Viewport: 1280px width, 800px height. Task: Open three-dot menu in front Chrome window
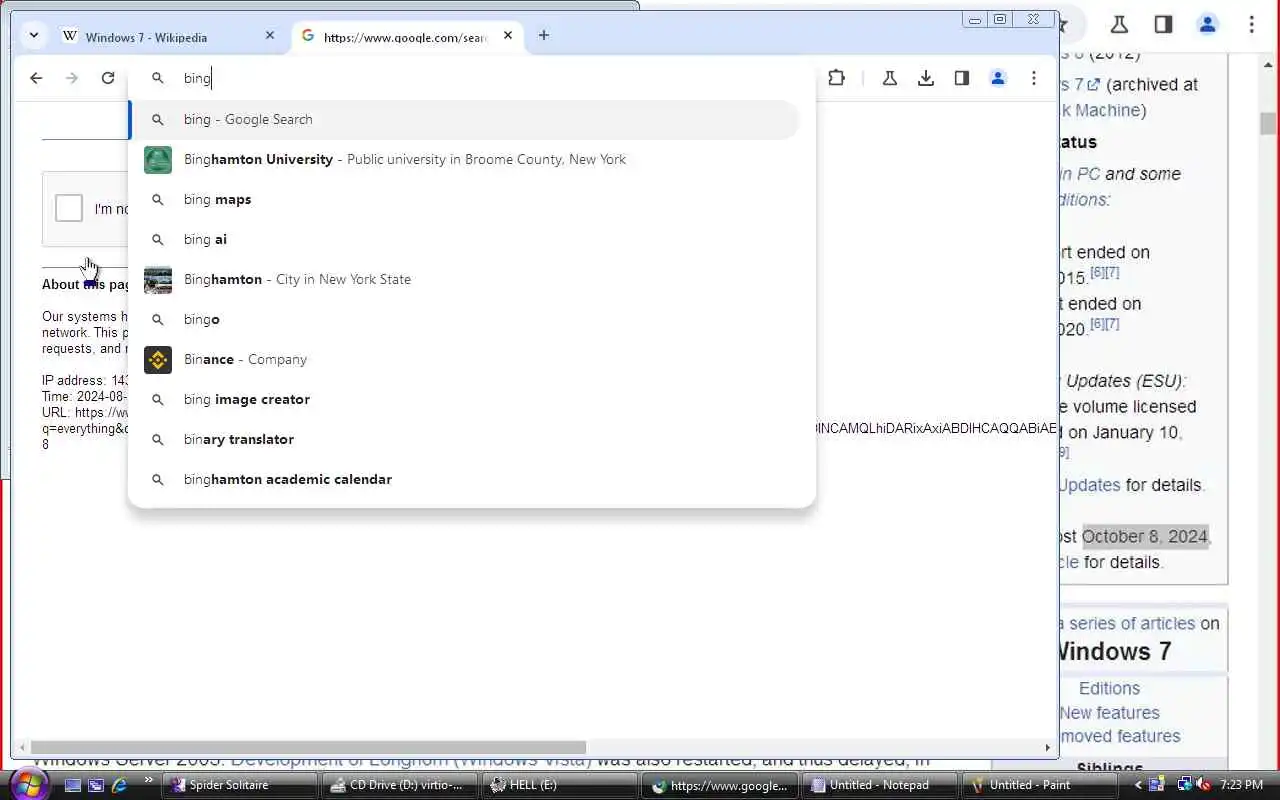coord(1034,78)
